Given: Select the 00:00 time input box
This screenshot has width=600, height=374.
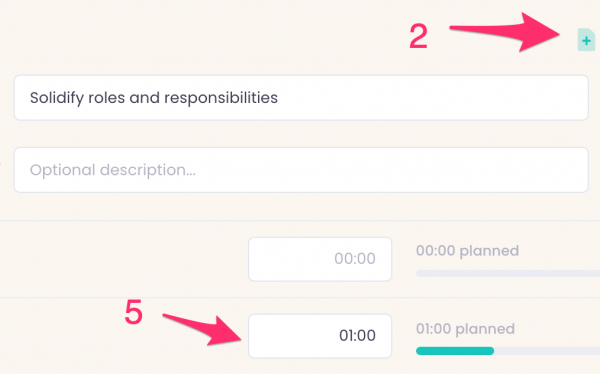Looking at the screenshot, I should click(320, 259).
